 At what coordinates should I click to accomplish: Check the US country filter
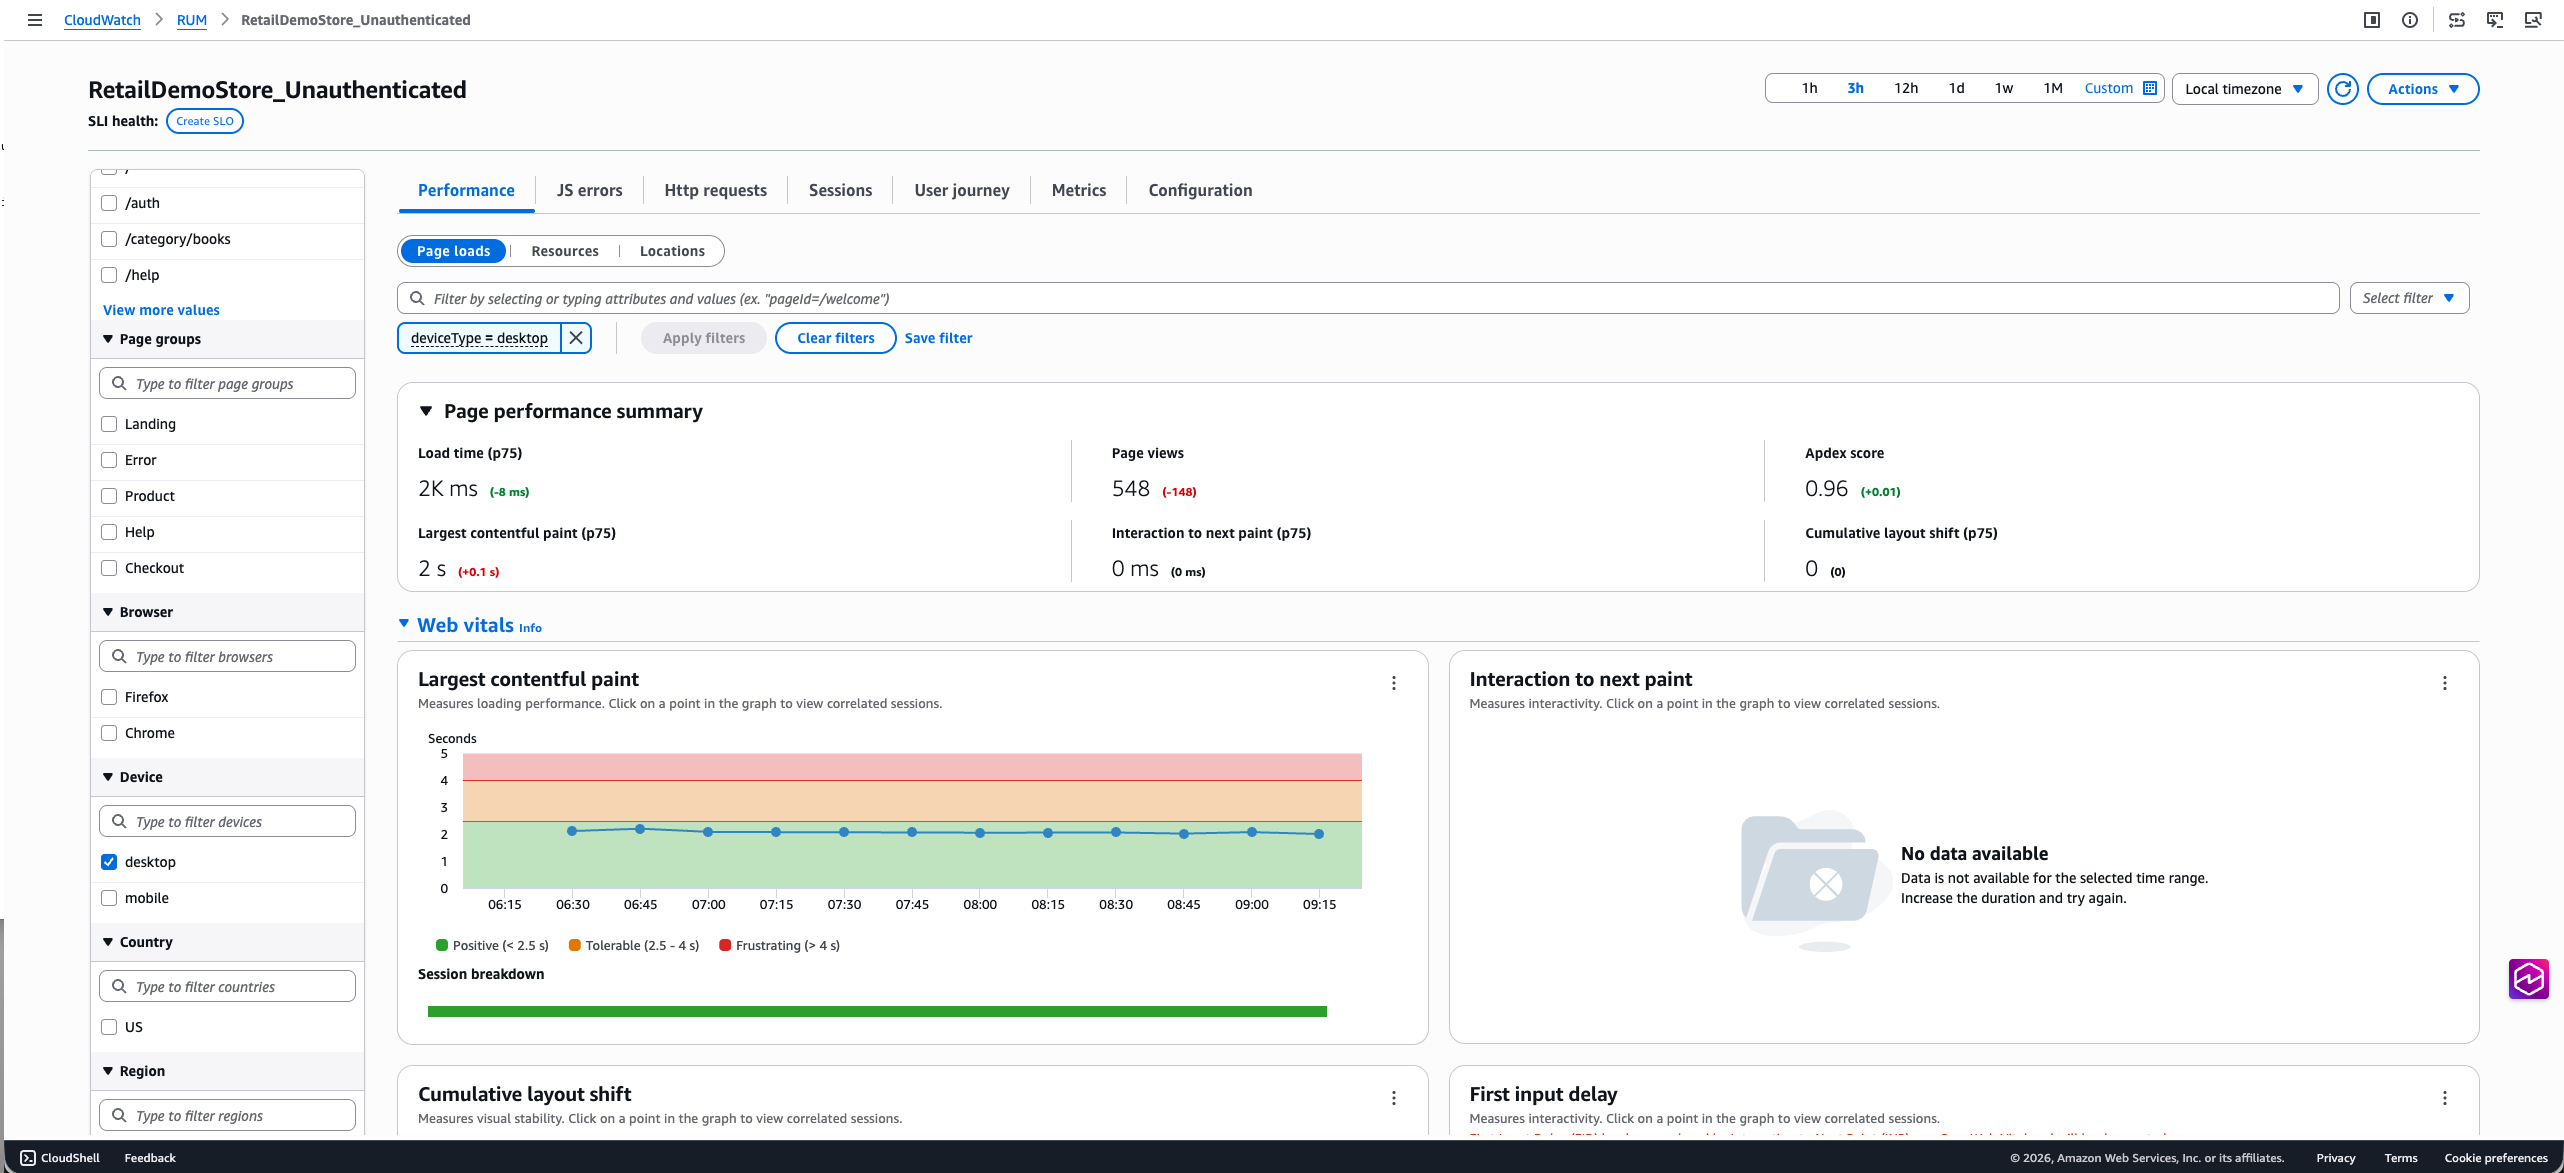[x=109, y=1027]
